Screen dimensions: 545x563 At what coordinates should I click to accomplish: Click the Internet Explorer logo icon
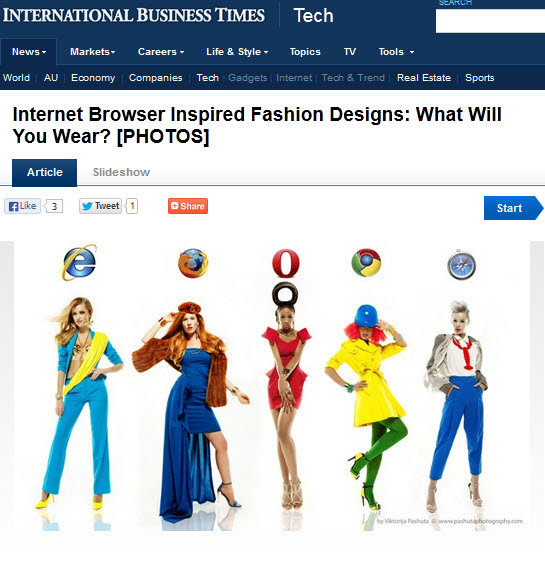79,262
